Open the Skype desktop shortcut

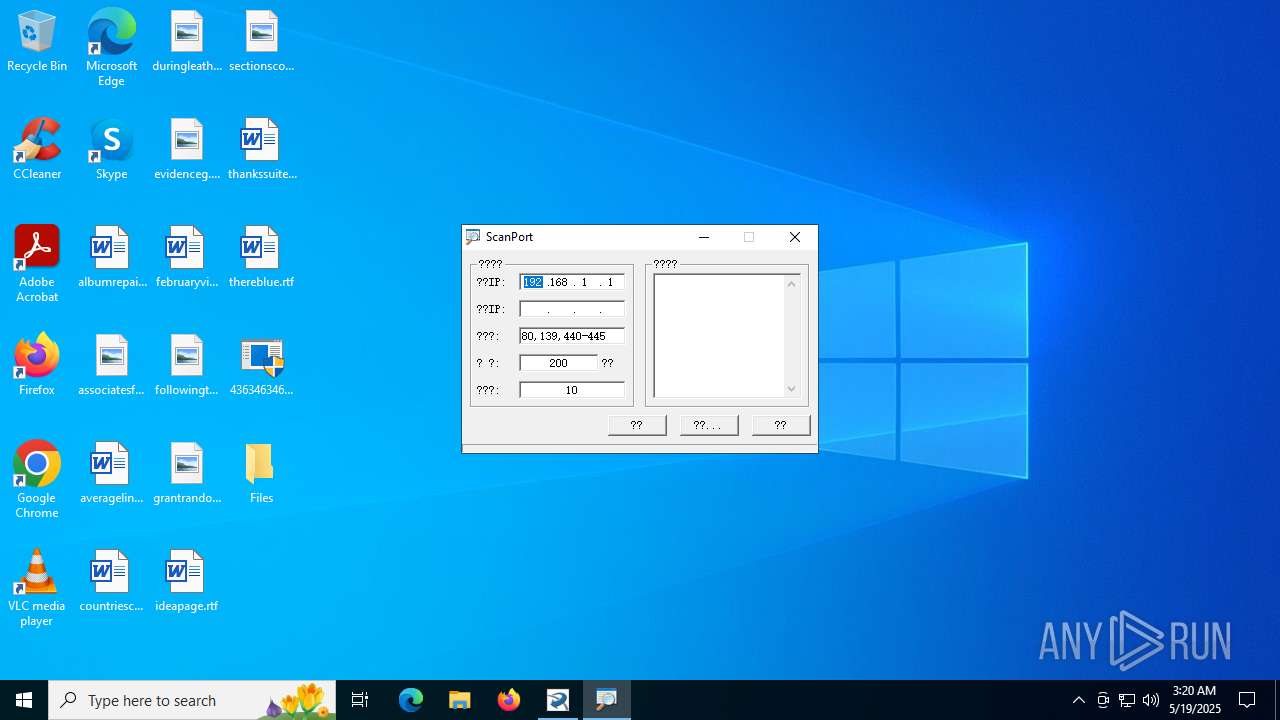(x=111, y=150)
